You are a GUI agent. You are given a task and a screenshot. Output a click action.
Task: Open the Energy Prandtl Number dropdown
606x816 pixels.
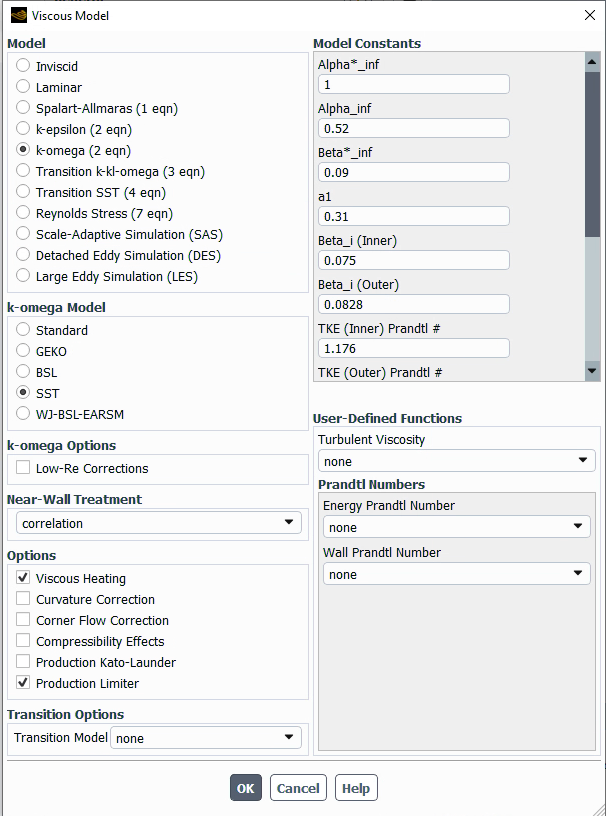pyautogui.click(x=456, y=527)
